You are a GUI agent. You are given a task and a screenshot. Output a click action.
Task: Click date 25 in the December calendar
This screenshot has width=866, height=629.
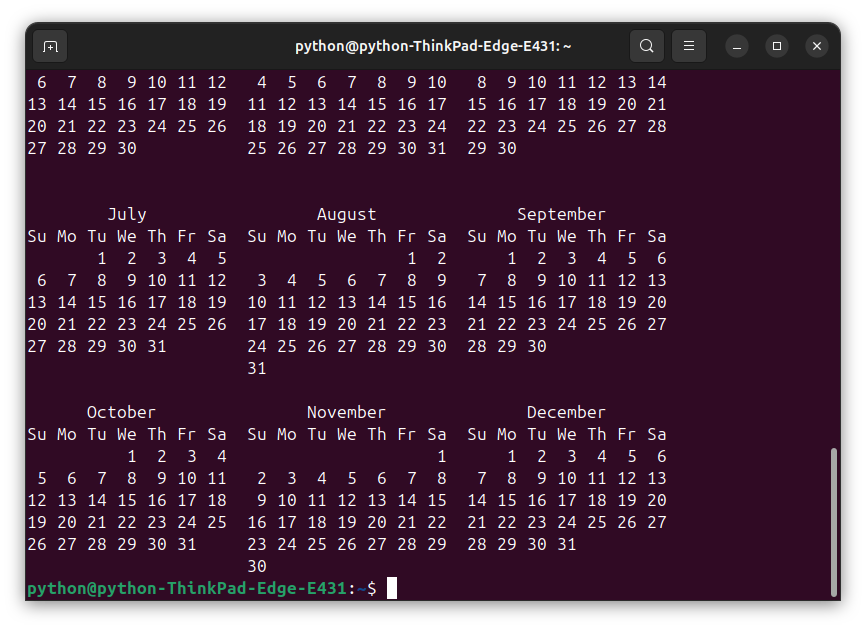(x=596, y=522)
